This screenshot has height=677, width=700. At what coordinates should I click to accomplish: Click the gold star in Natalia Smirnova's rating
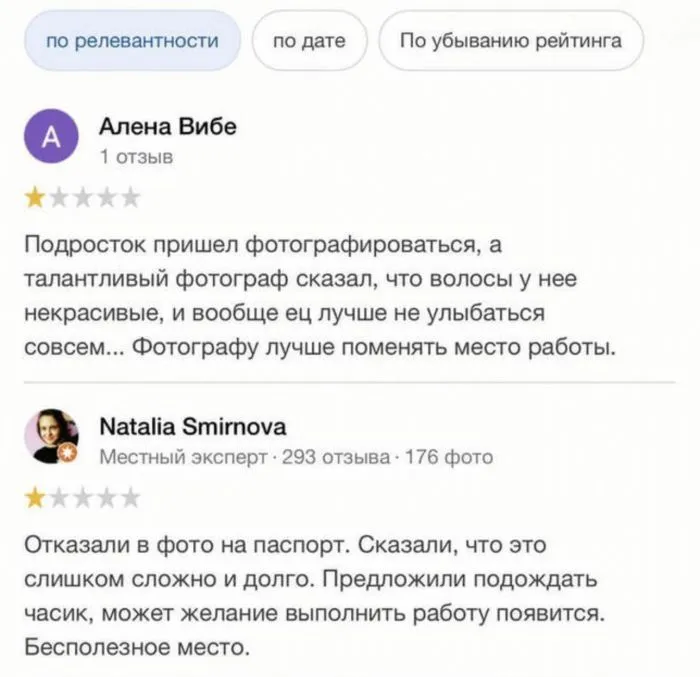pos(35,497)
